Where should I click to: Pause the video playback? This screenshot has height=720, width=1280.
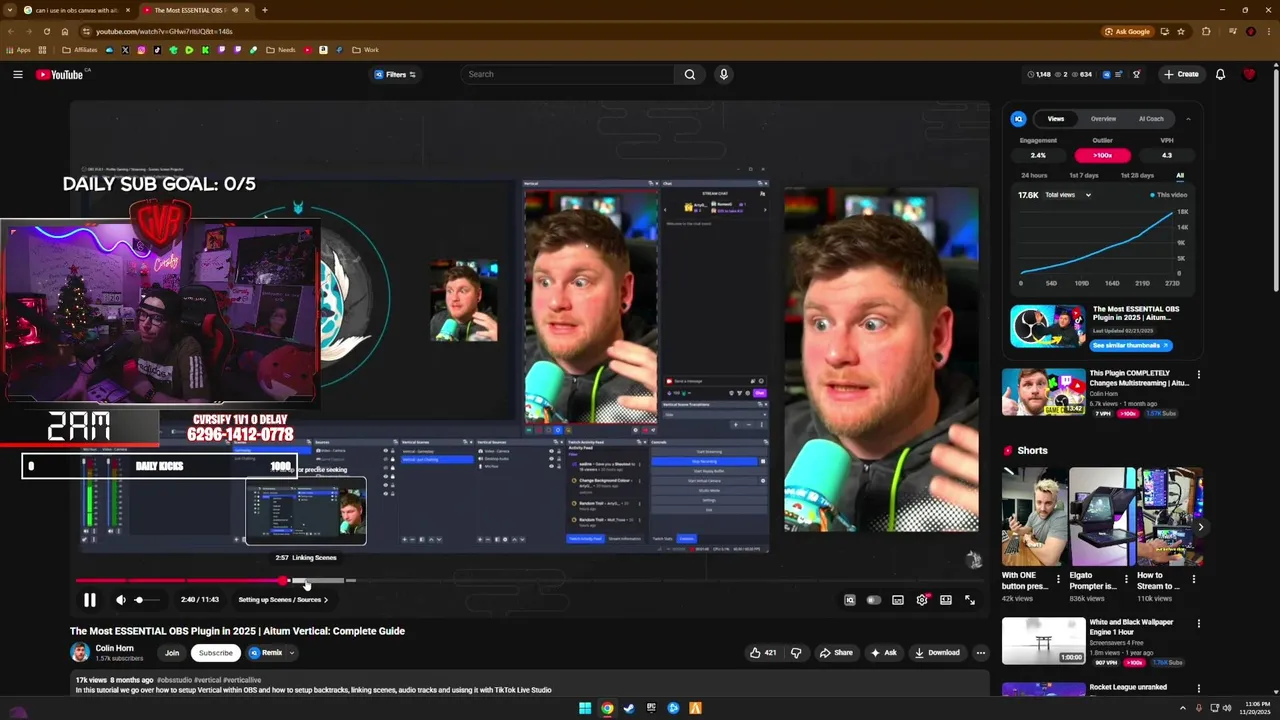(x=89, y=600)
